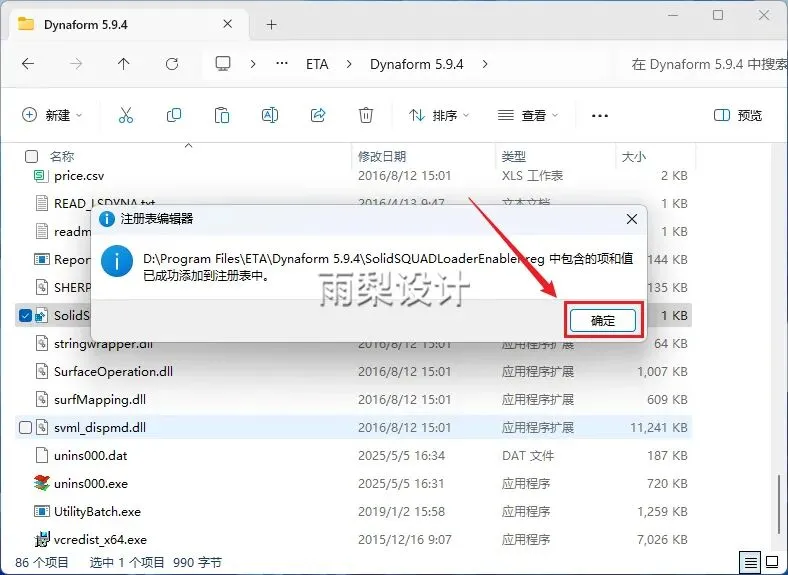
Task: Click the This PC monitor icon
Action: click(x=223, y=63)
